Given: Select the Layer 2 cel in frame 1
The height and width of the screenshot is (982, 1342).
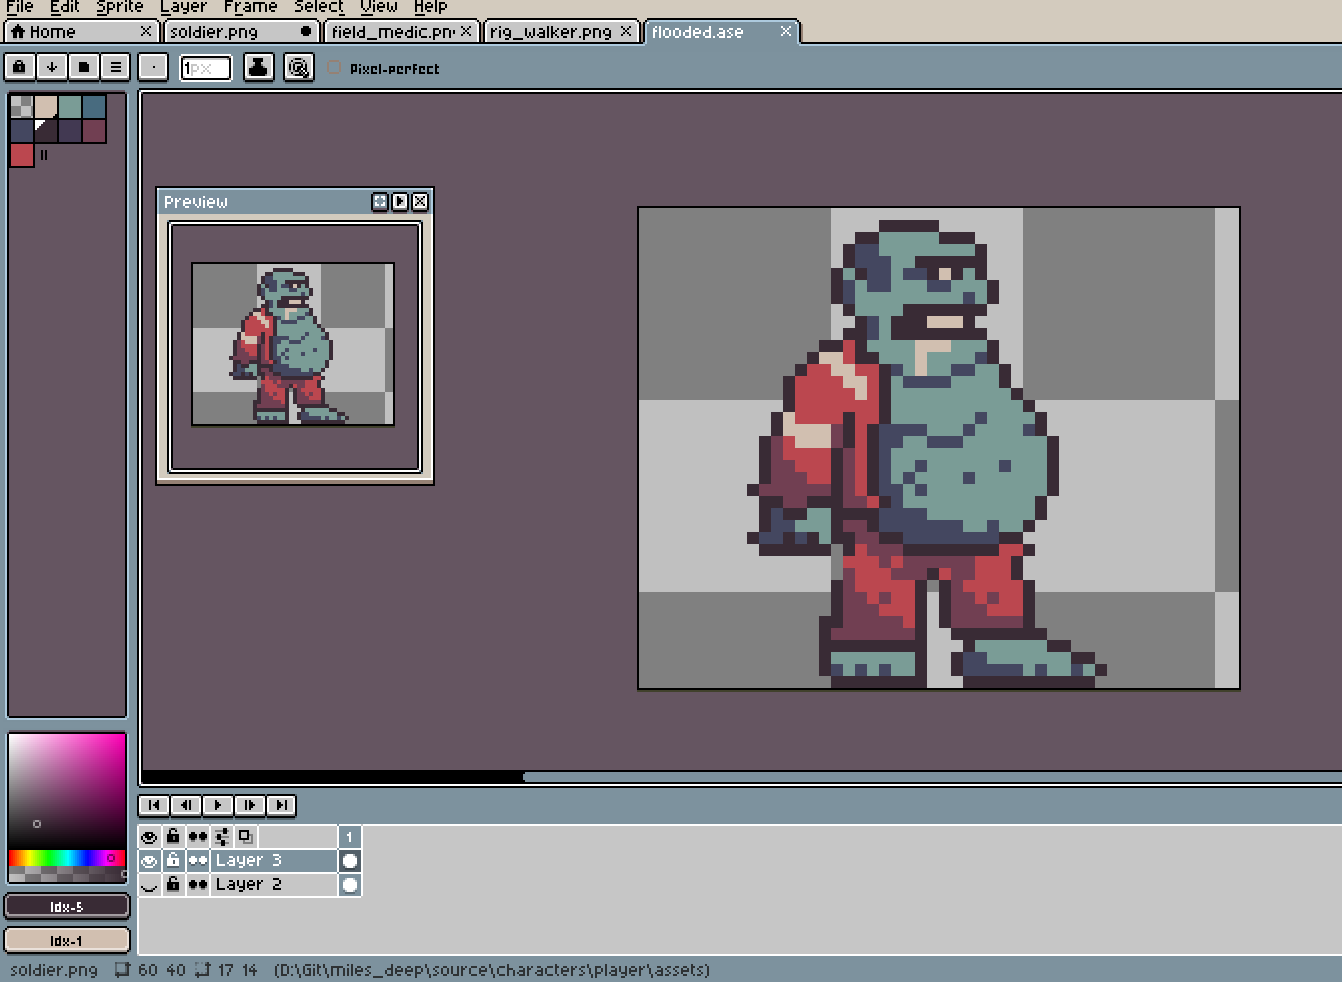Looking at the screenshot, I should click(x=349, y=885).
